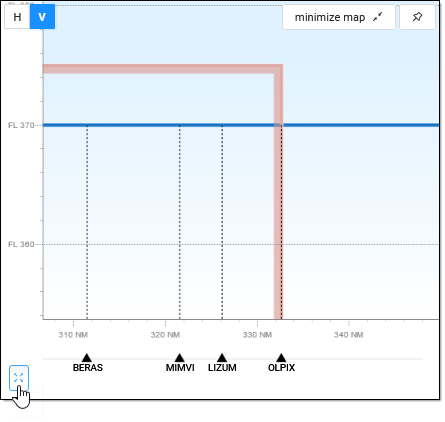Click the blue flight level line

coord(241,125)
